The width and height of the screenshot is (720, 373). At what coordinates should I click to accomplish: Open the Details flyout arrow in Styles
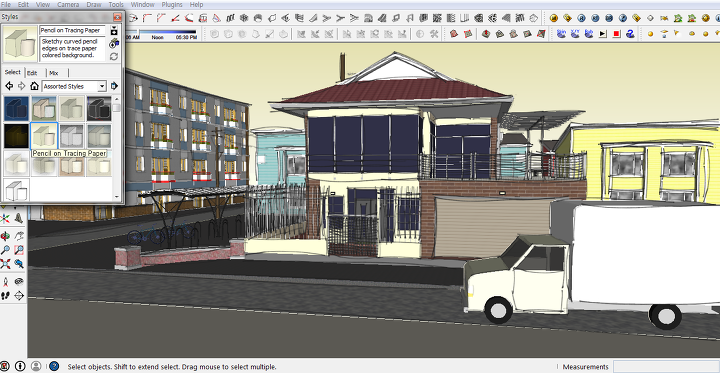pos(114,86)
